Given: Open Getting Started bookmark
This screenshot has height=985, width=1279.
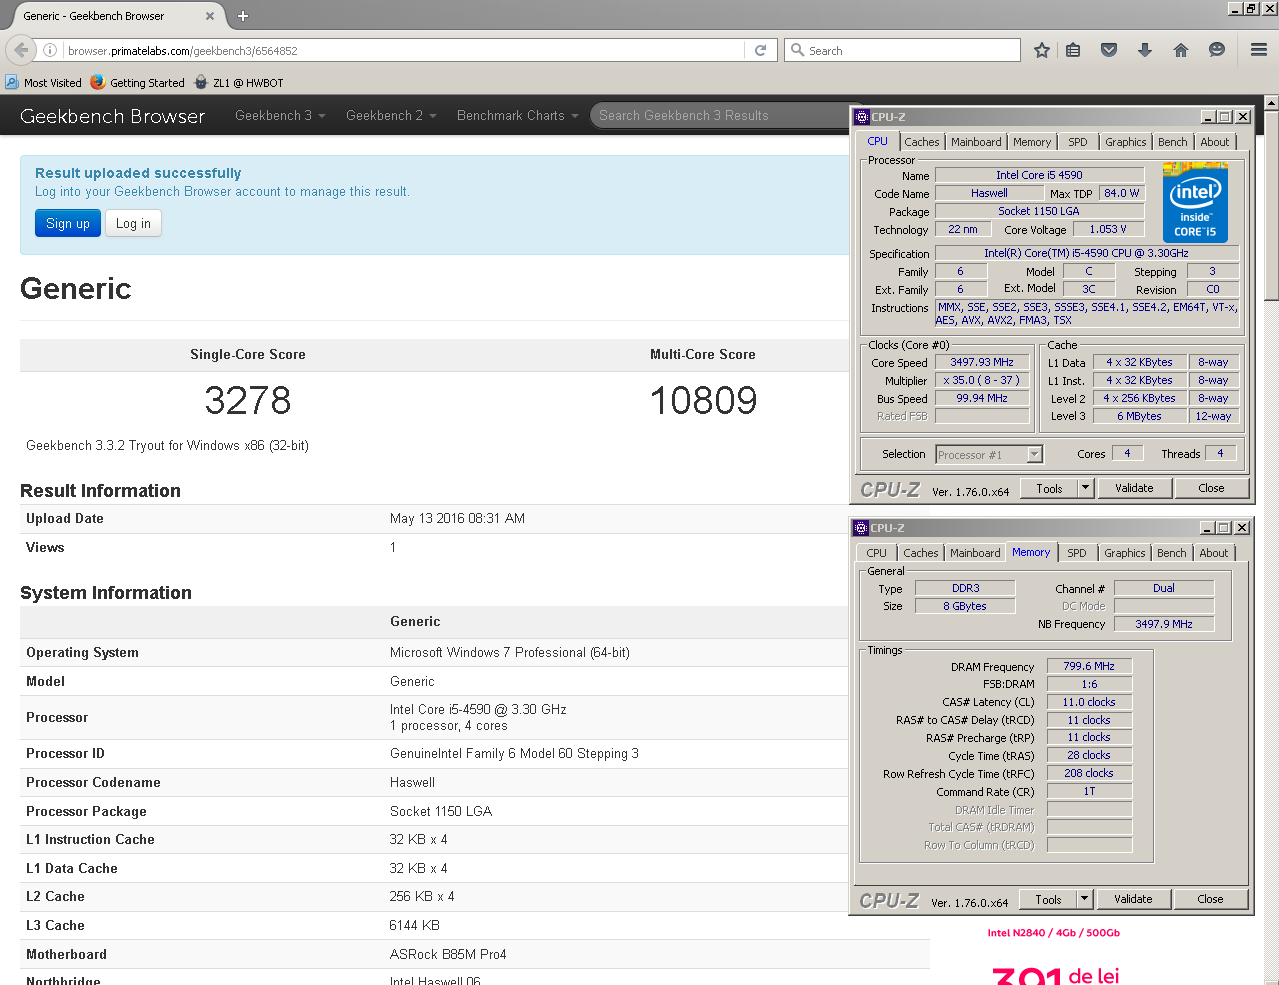Looking at the screenshot, I should 138,83.
